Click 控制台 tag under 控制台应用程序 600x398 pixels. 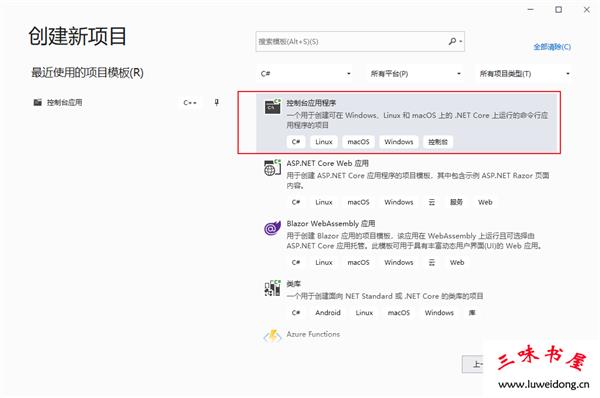[x=438, y=142]
